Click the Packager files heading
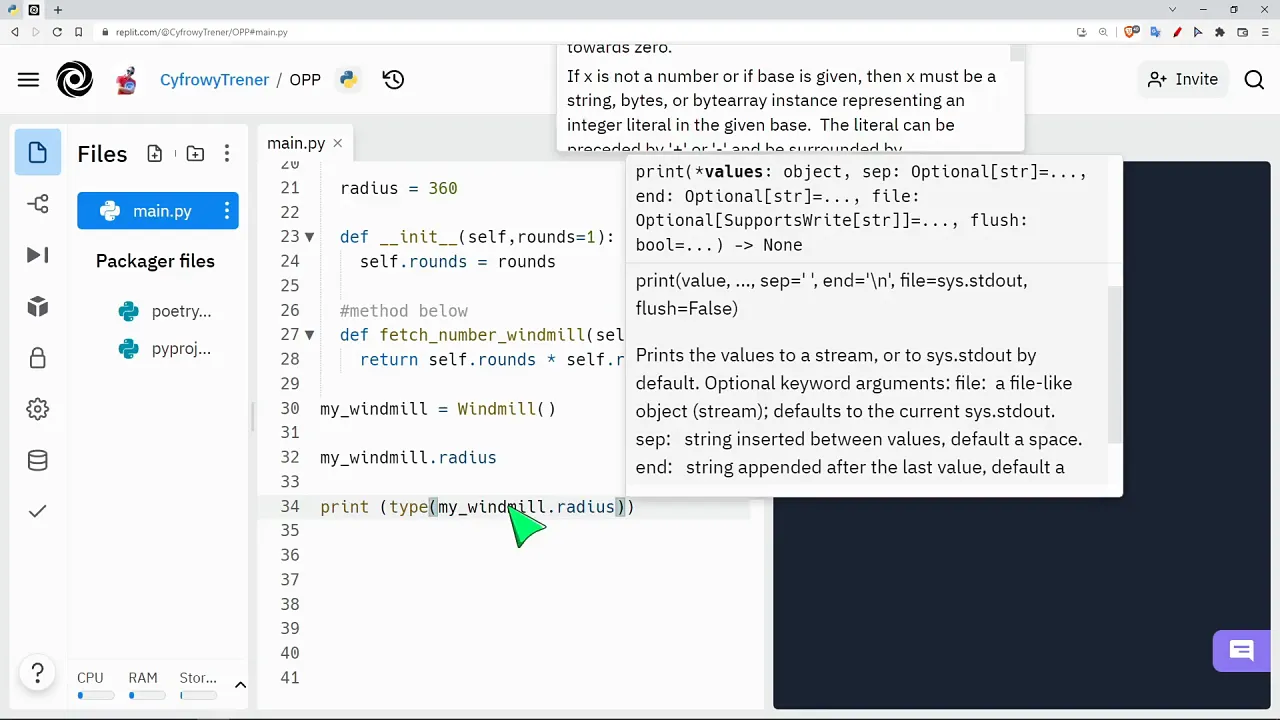This screenshot has width=1280, height=720. pyautogui.click(x=155, y=261)
